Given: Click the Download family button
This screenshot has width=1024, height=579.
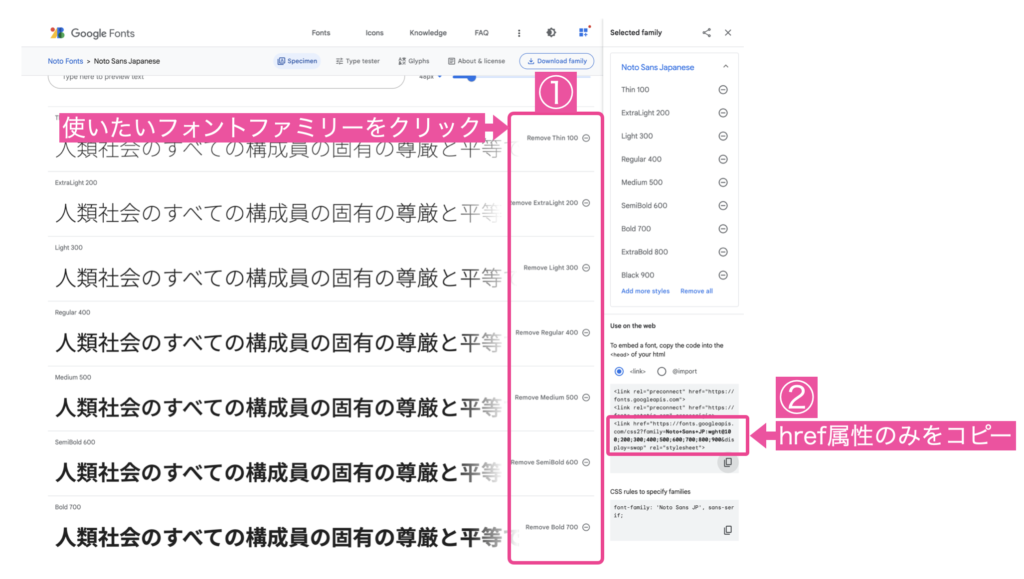Looking at the screenshot, I should pos(556,61).
